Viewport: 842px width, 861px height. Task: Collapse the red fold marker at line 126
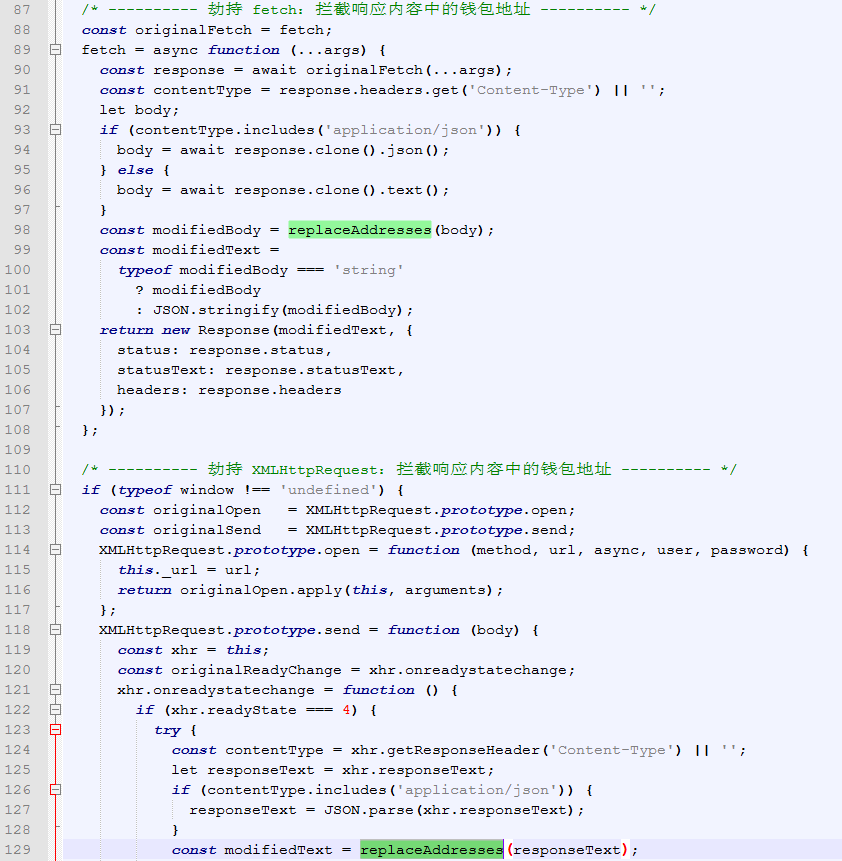point(55,790)
